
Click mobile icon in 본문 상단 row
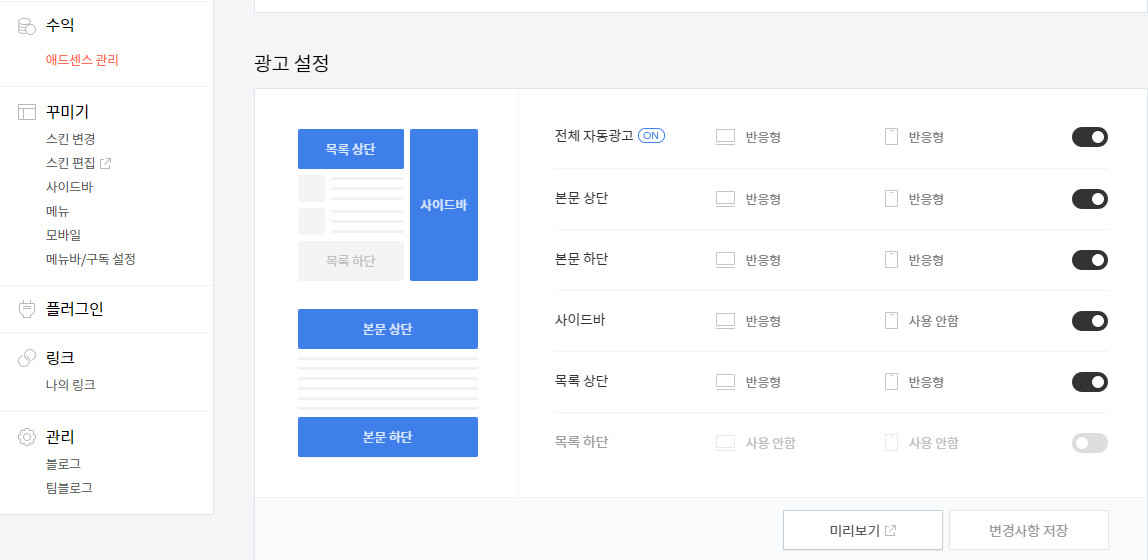891,198
